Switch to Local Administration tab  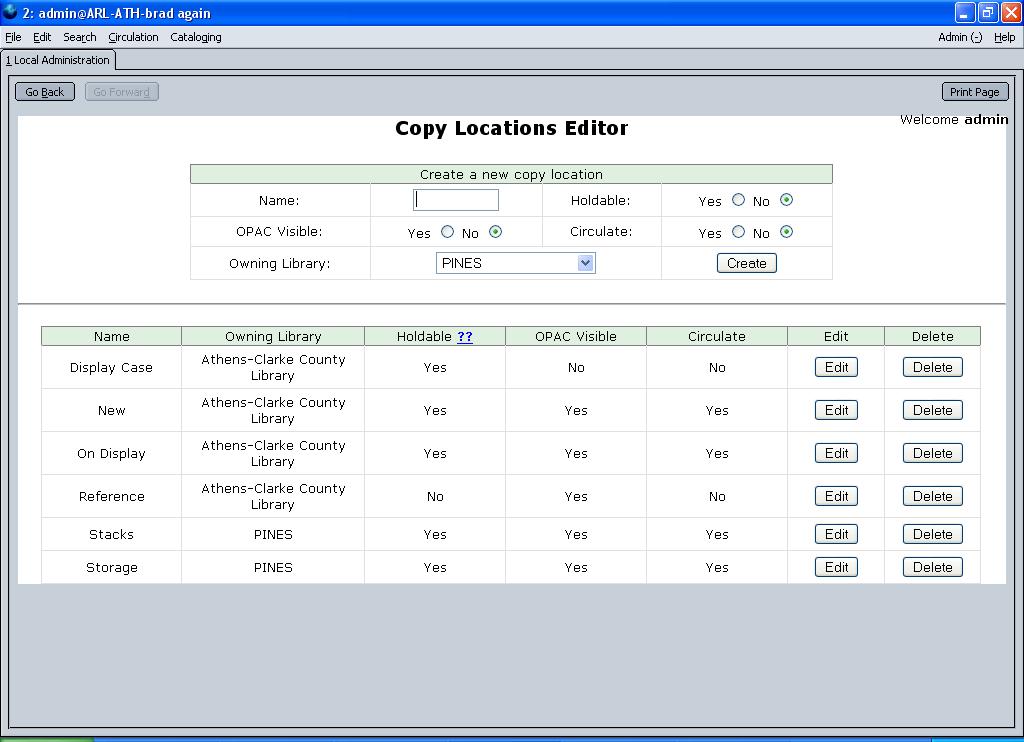point(58,60)
